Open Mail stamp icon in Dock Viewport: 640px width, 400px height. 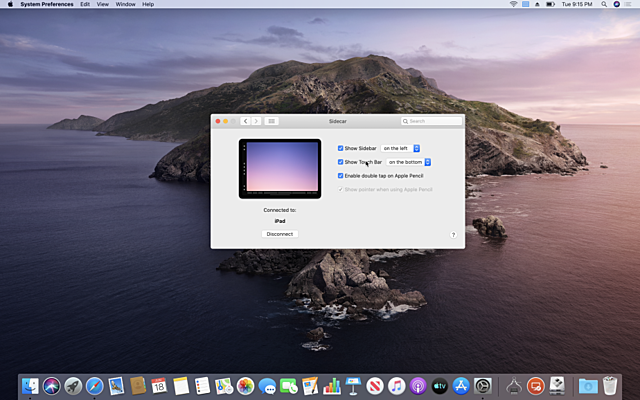click(116, 386)
